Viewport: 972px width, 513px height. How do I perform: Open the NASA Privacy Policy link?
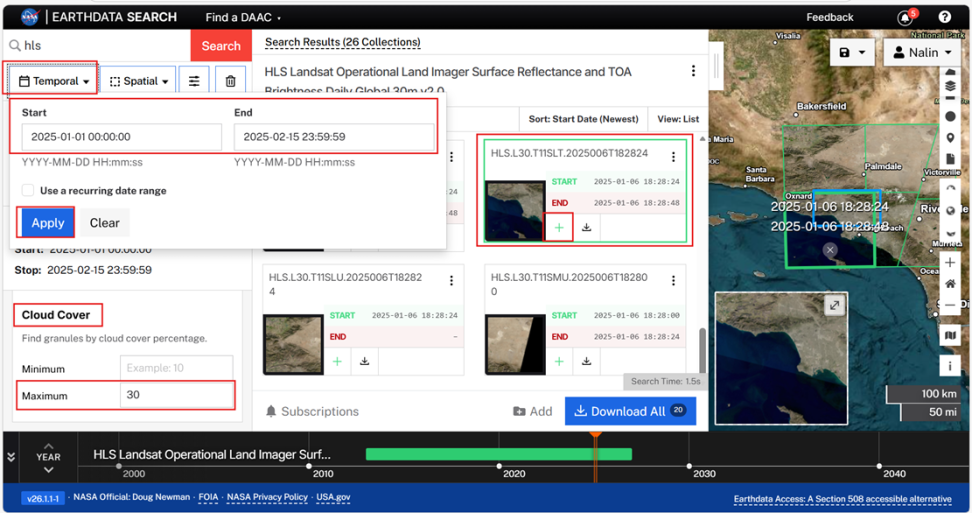(x=267, y=497)
